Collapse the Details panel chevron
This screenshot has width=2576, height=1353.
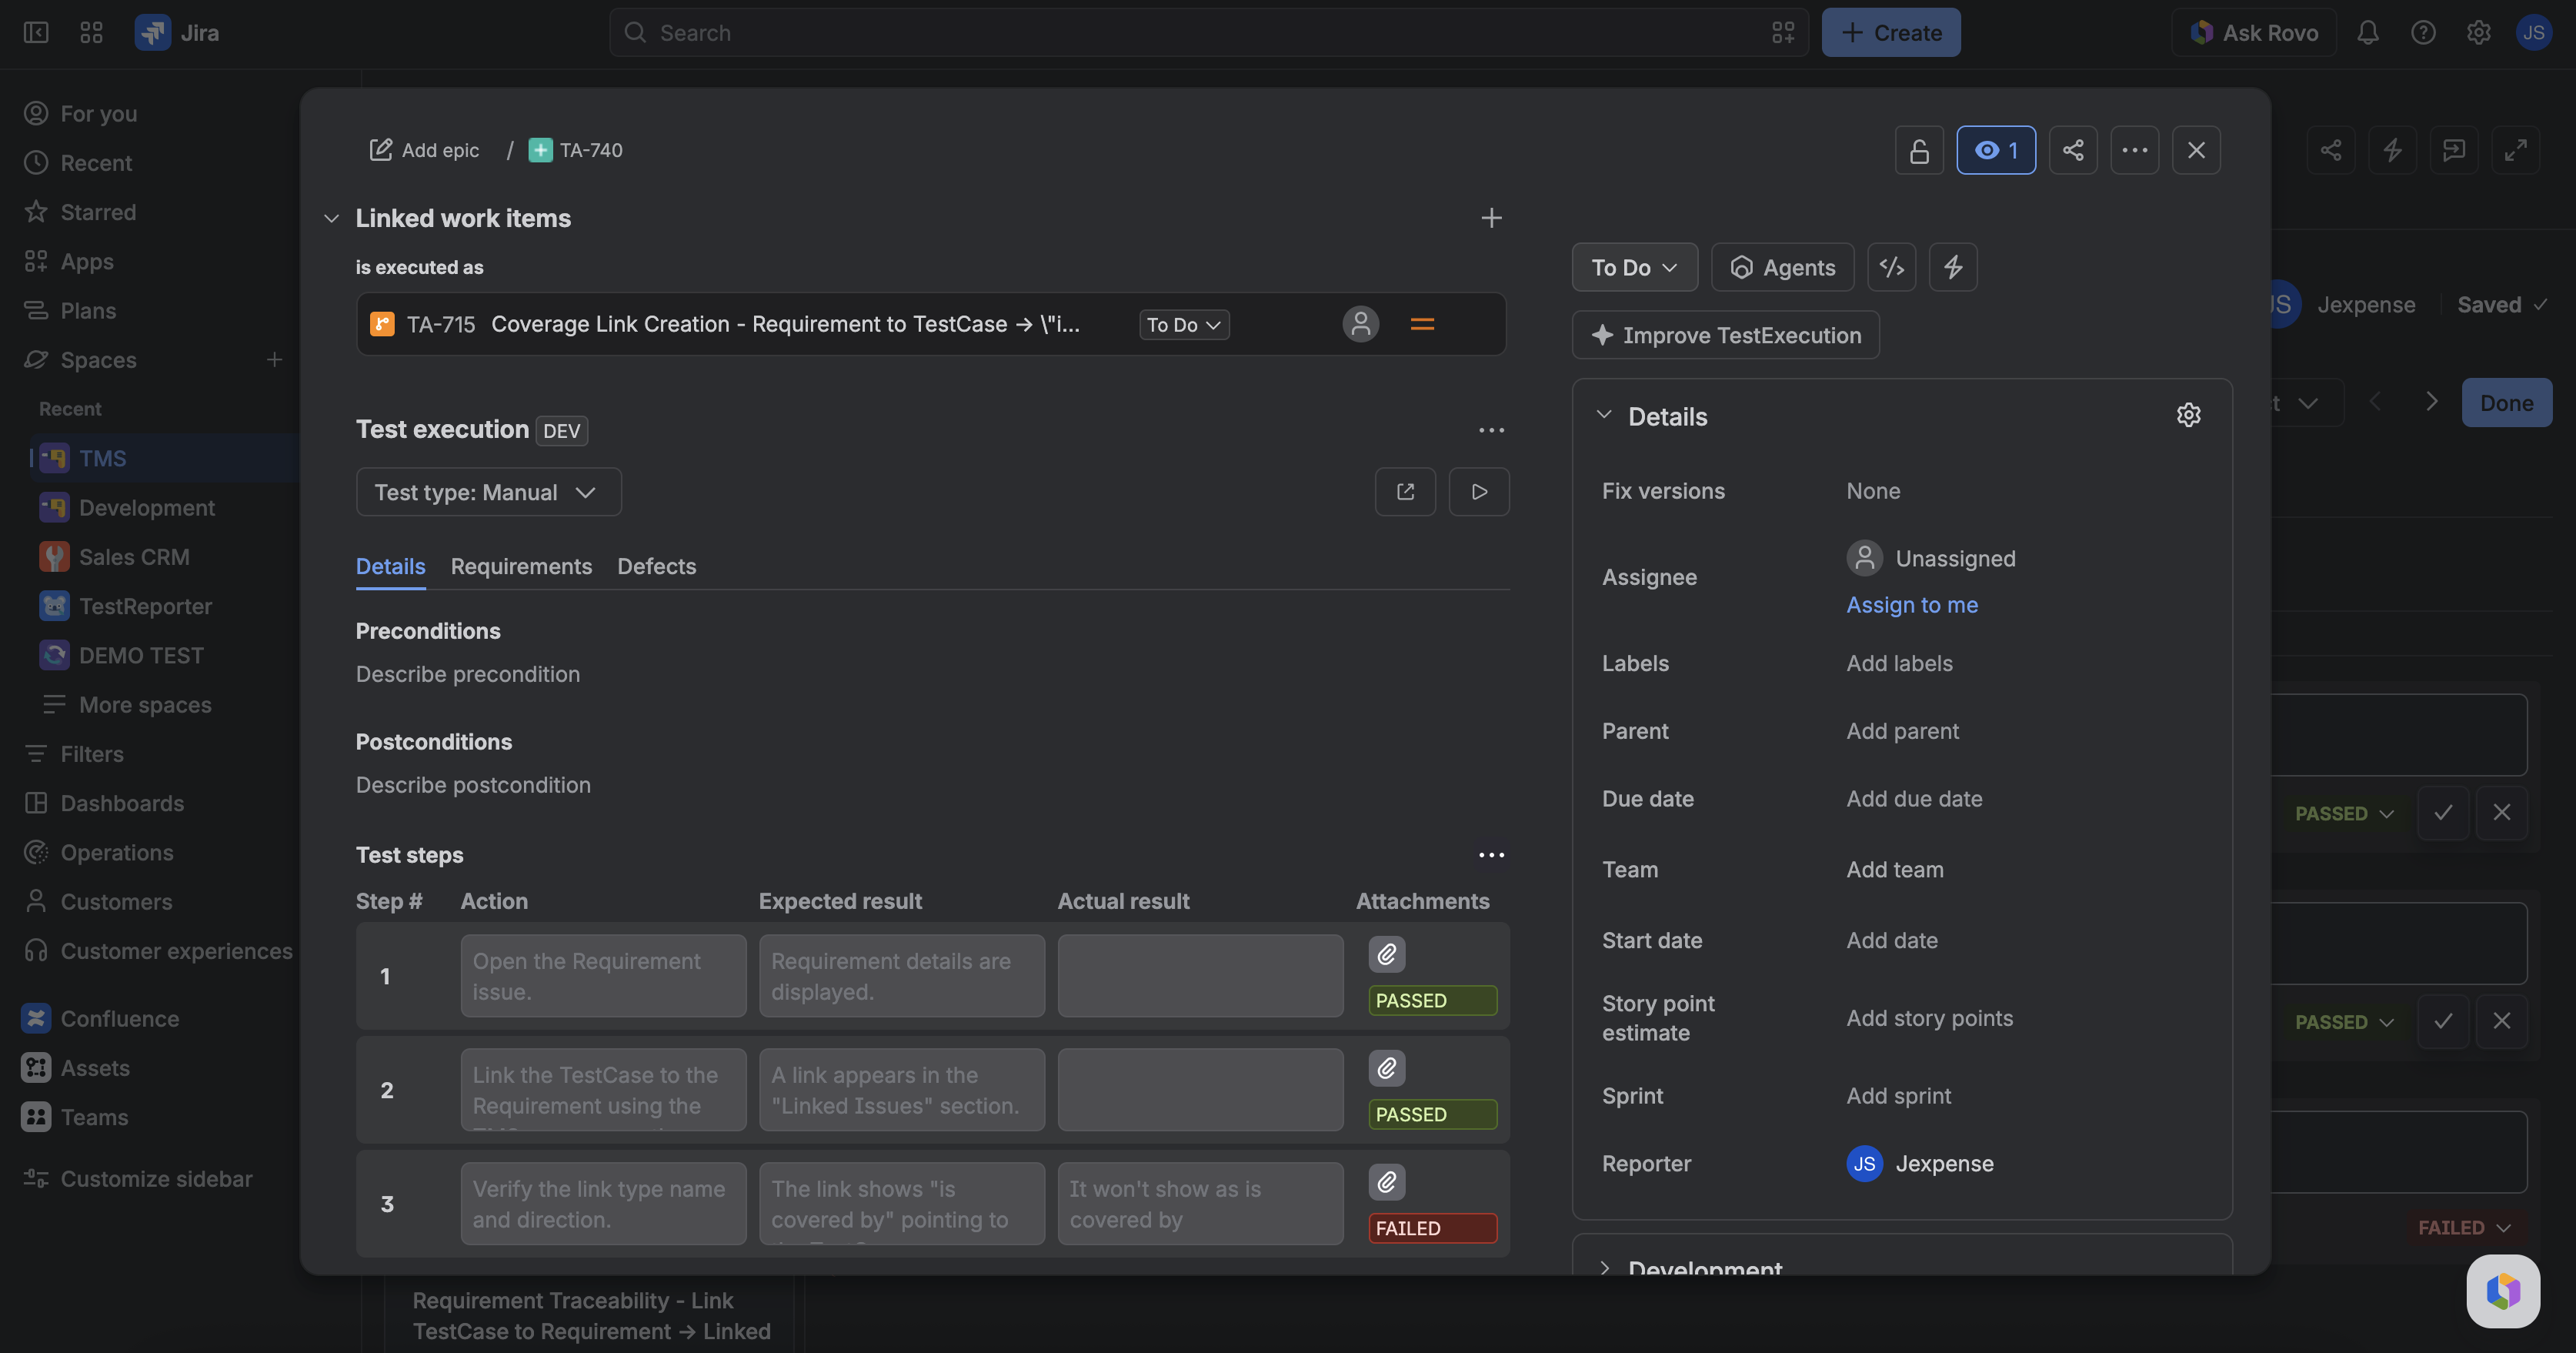1604,415
